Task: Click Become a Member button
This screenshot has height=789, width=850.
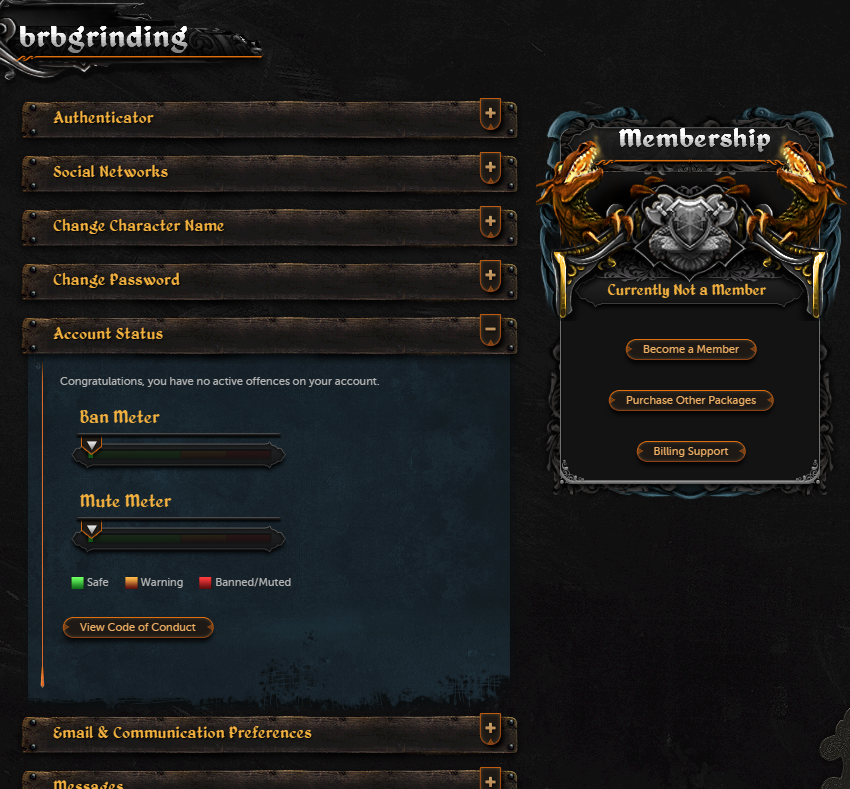Action: click(x=691, y=349)
